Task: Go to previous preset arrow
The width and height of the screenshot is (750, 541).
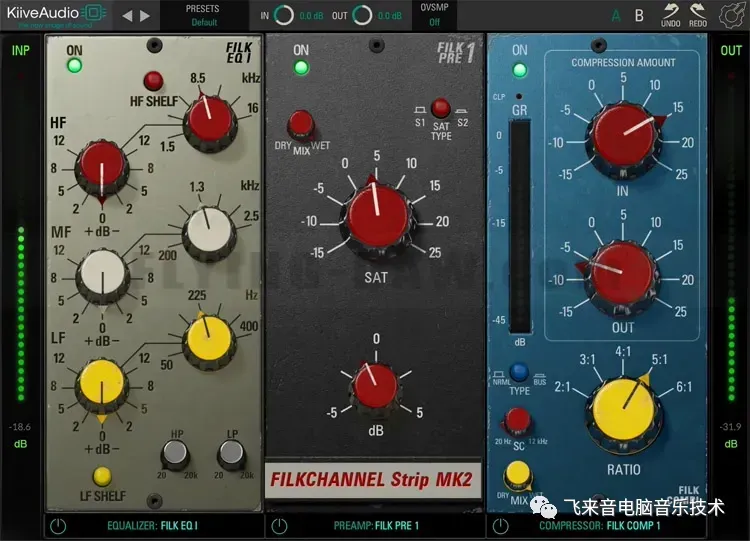Action: click(127, 16)
